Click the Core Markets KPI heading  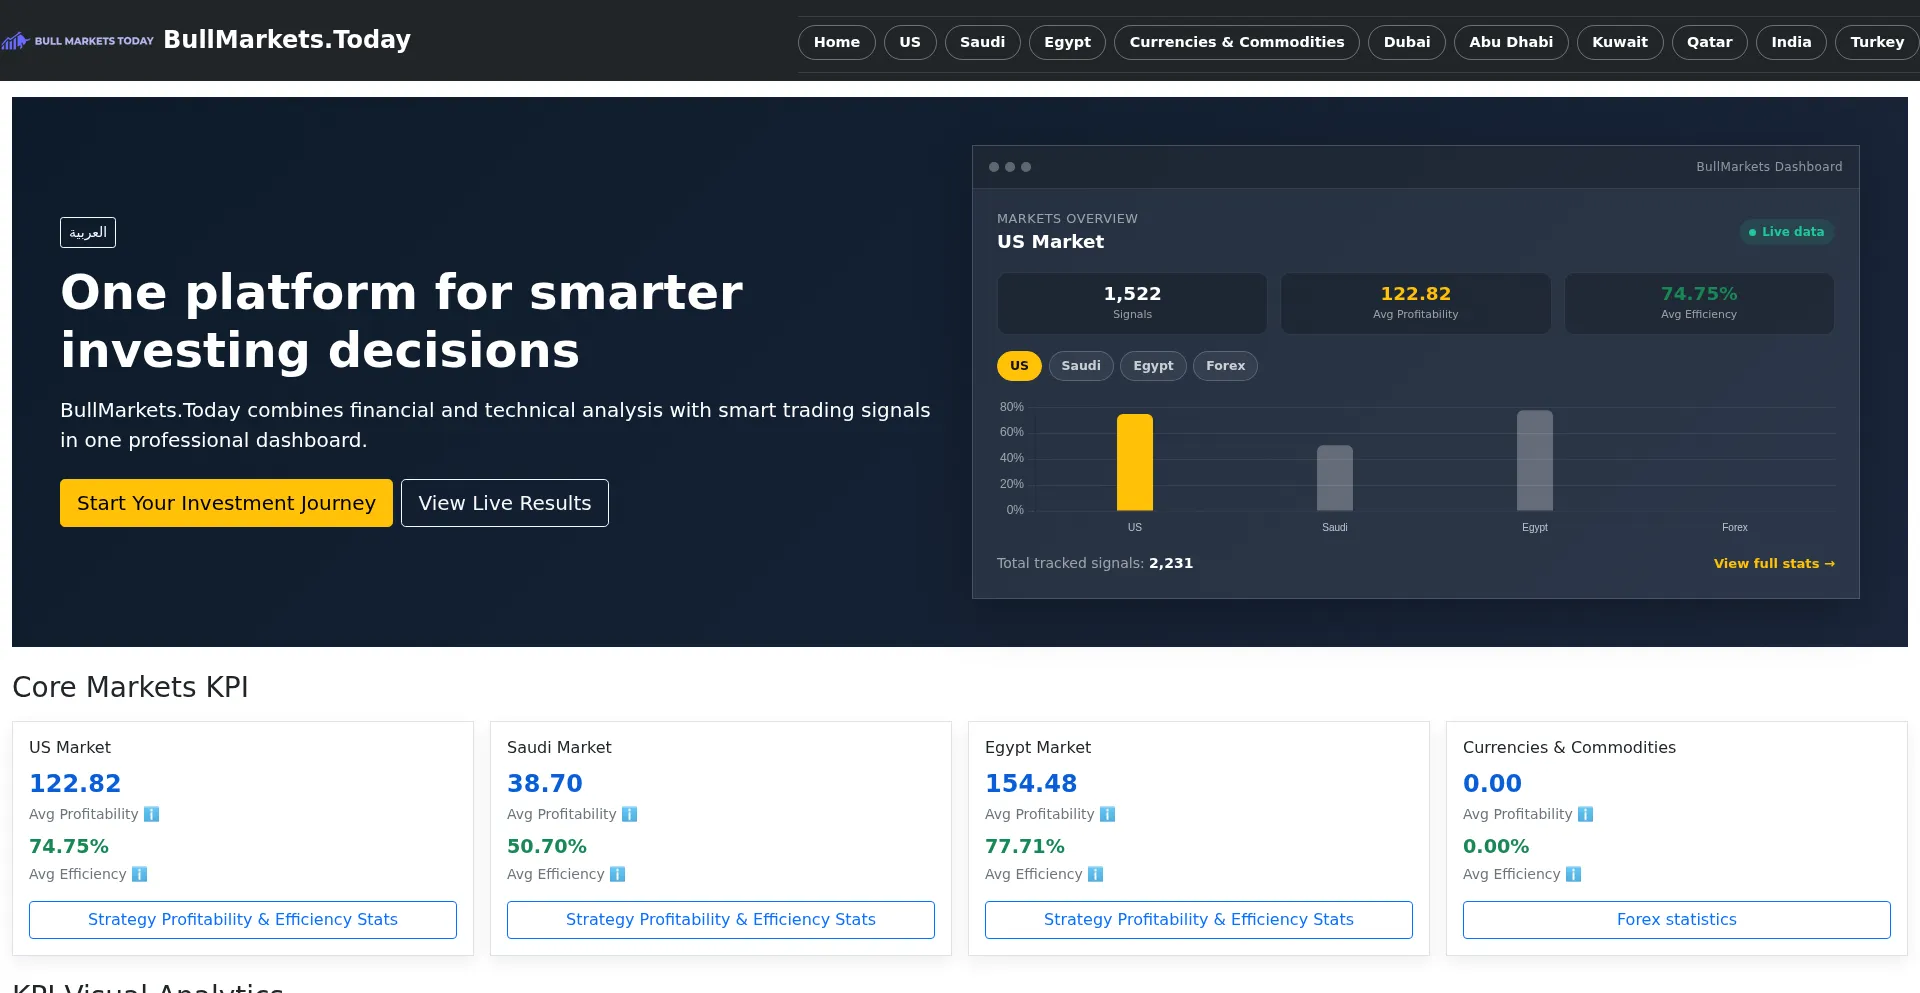(x=130, y=687)
